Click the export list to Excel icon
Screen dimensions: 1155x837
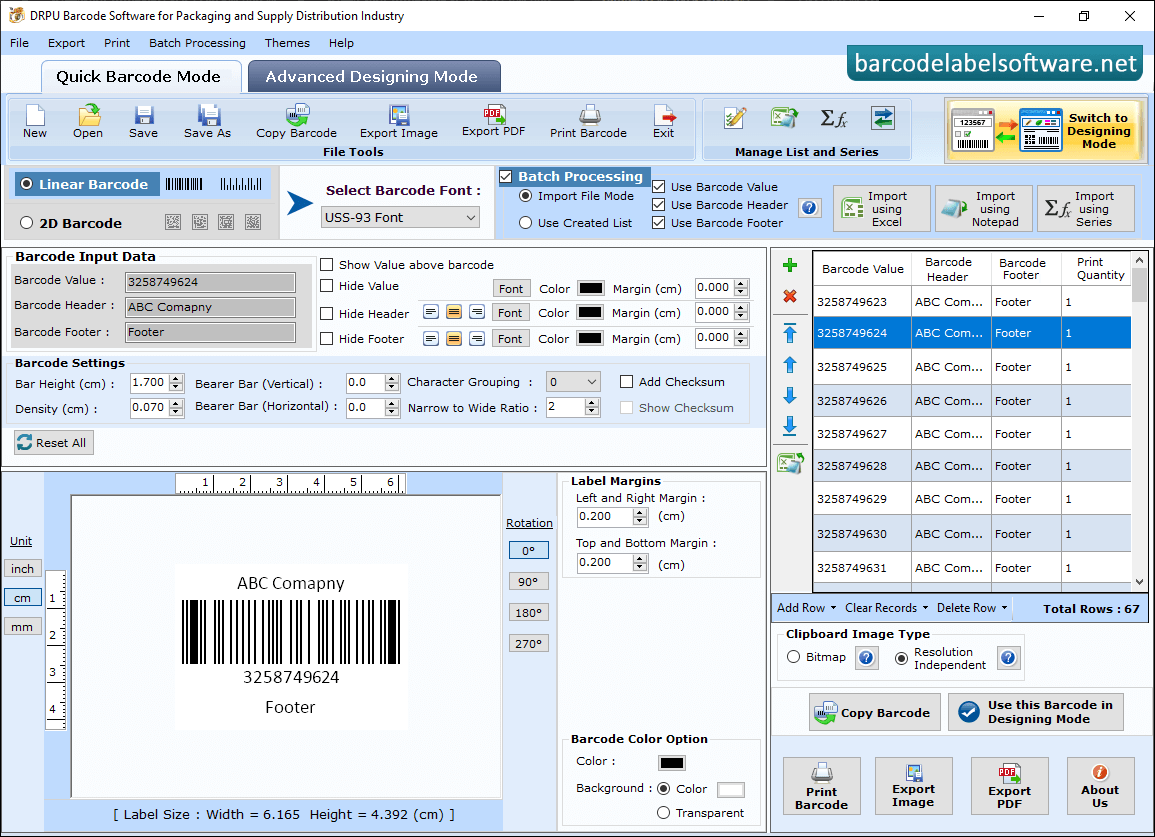pyautogui.click(x=790, y=463)
